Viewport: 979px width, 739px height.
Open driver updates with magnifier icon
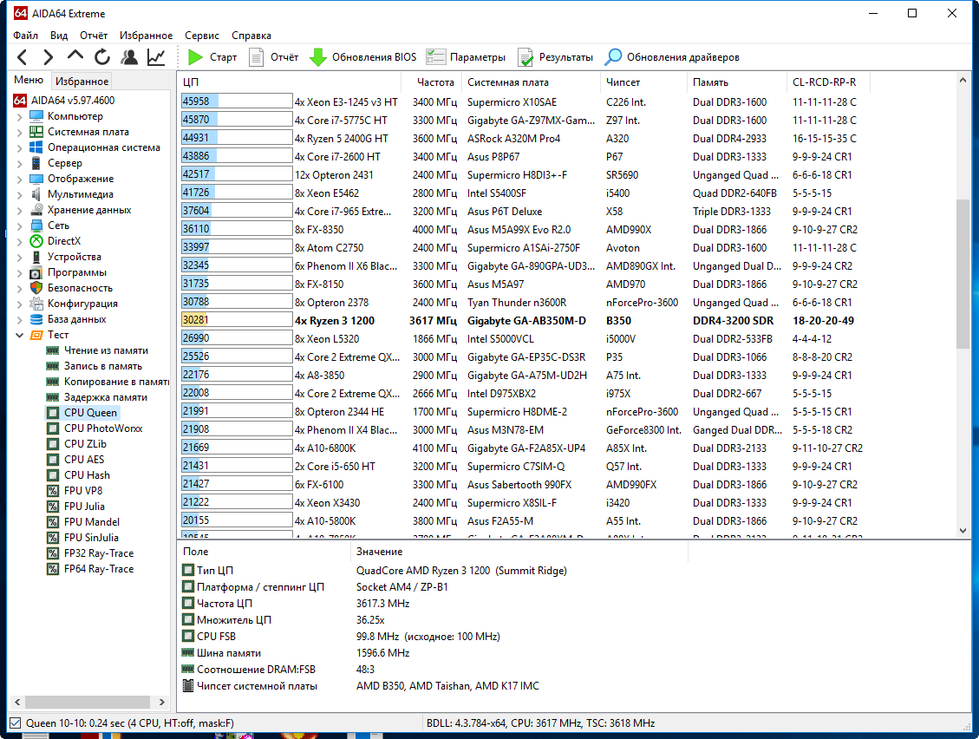click(x=672, y=57)
